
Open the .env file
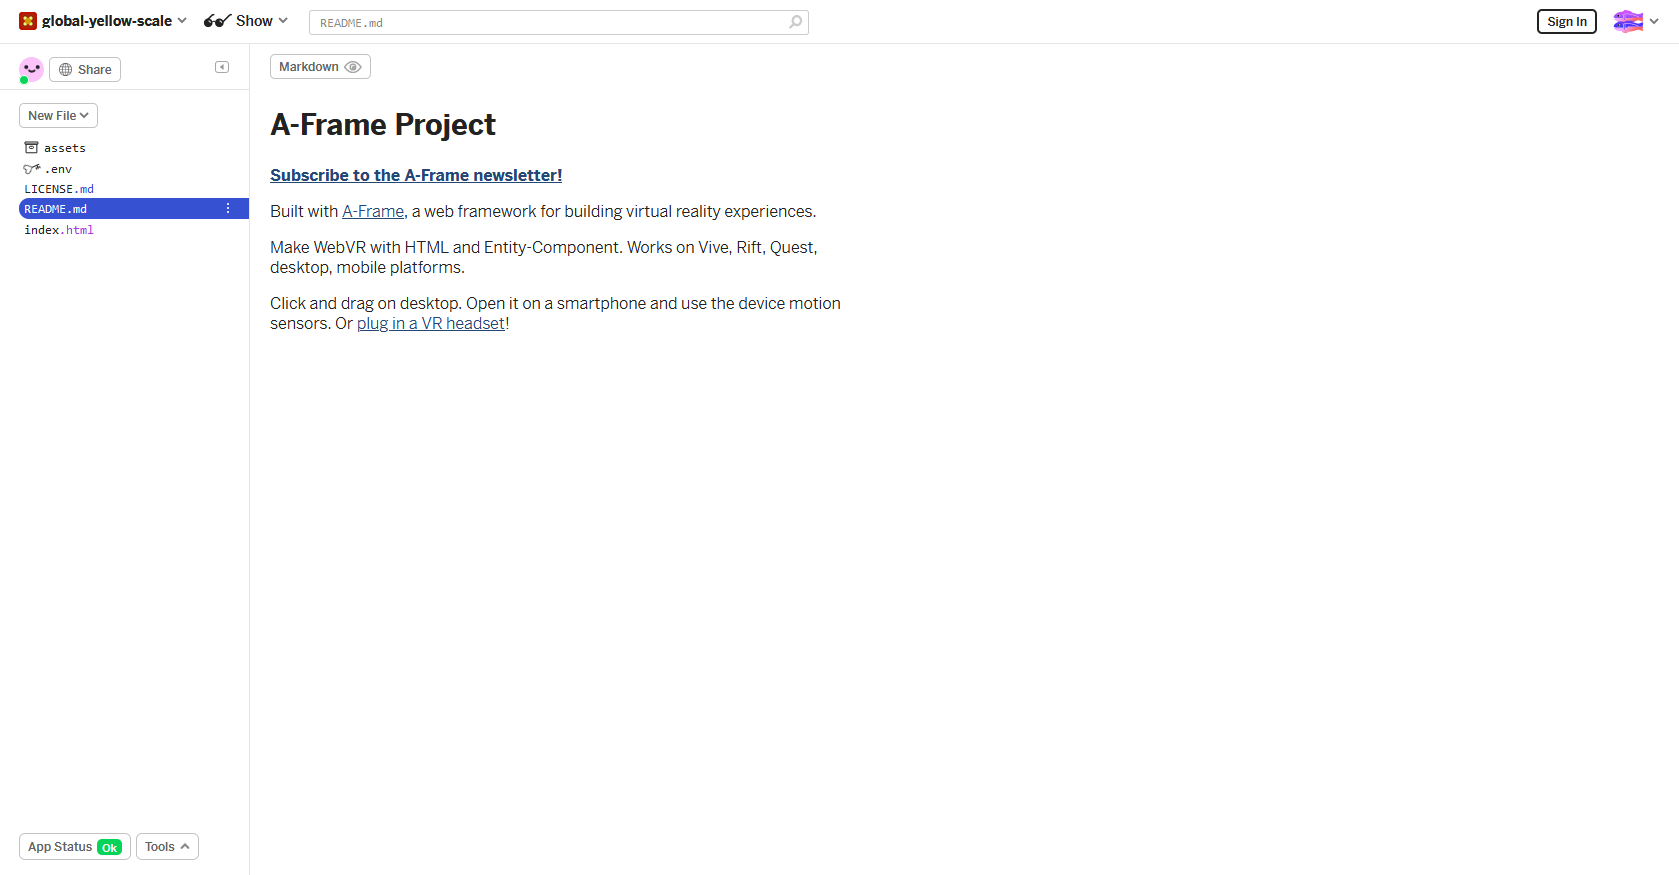(58, 169)
